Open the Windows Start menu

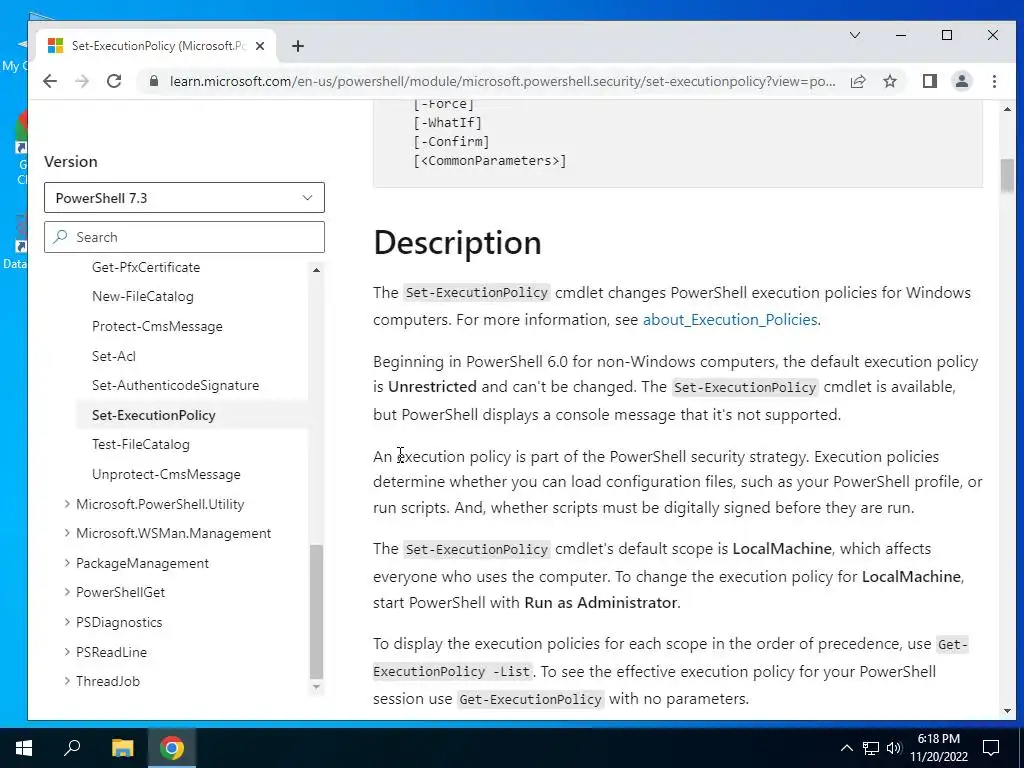click(24, 748)
